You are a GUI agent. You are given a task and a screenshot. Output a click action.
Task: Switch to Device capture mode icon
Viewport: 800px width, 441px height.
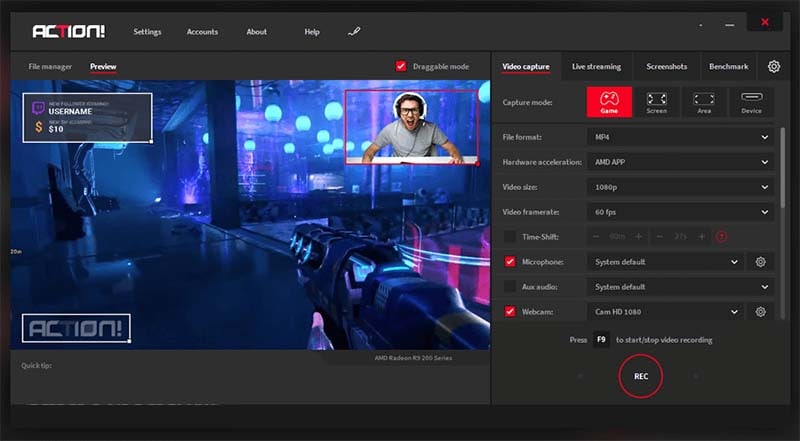pos(751,102)
